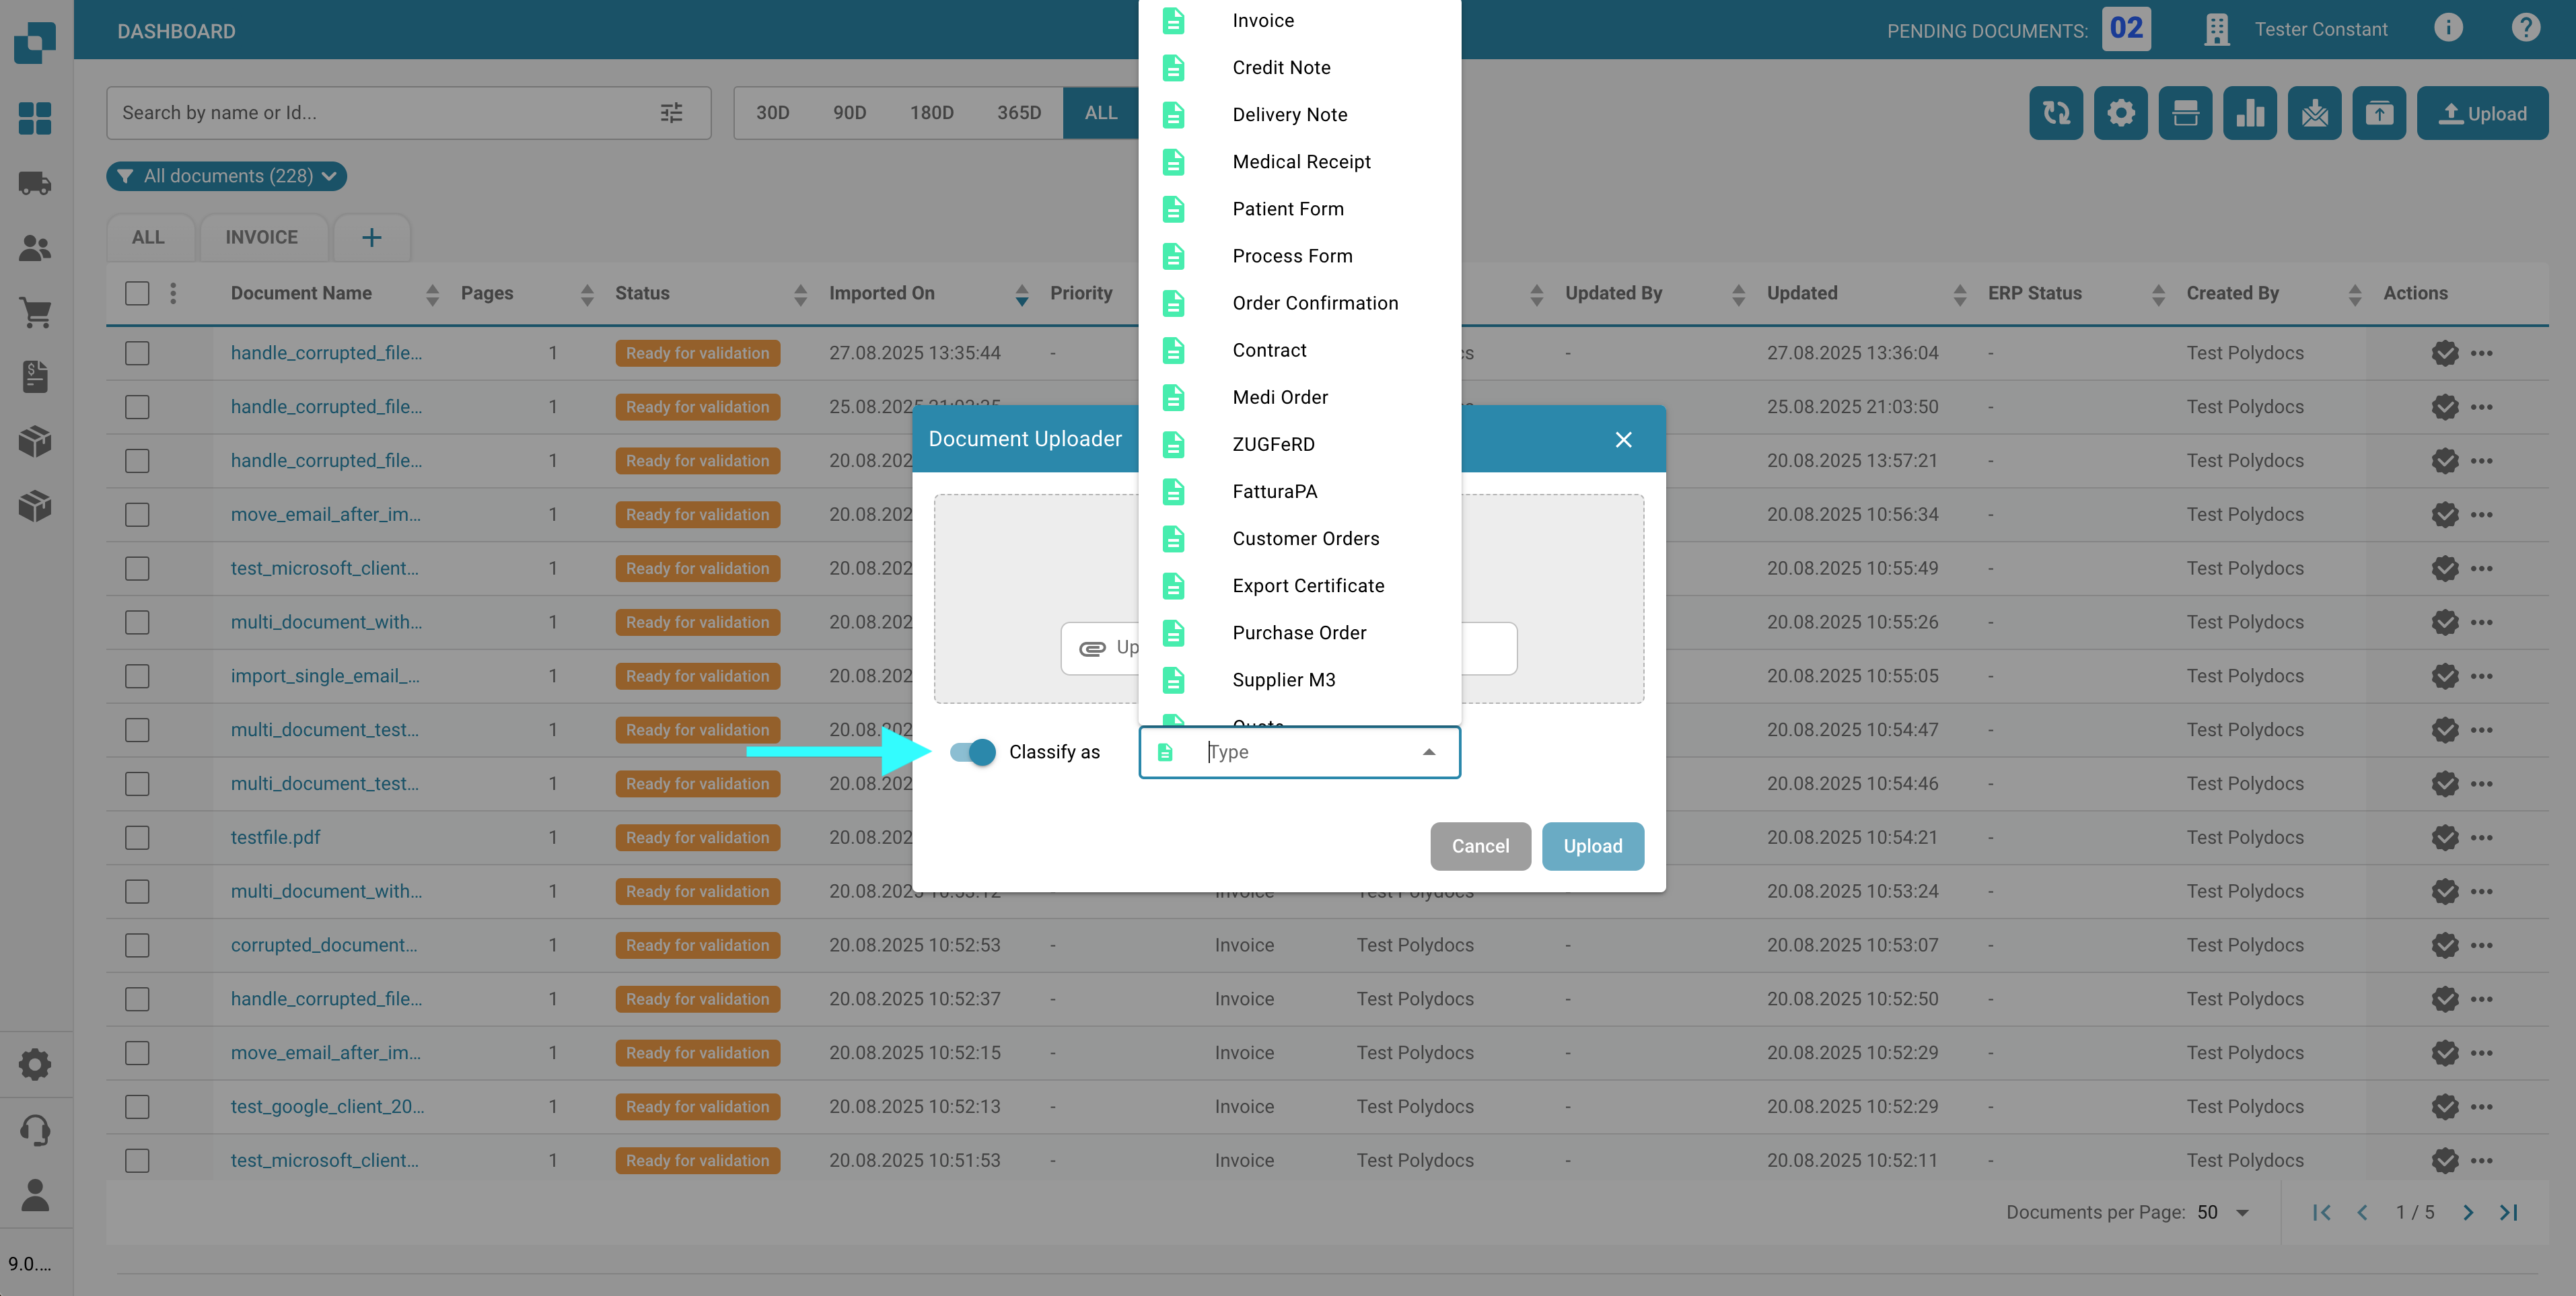Click the search by name field
Image resolution: width=2576 pixels, height=1296 pixels.
(380, 113)
